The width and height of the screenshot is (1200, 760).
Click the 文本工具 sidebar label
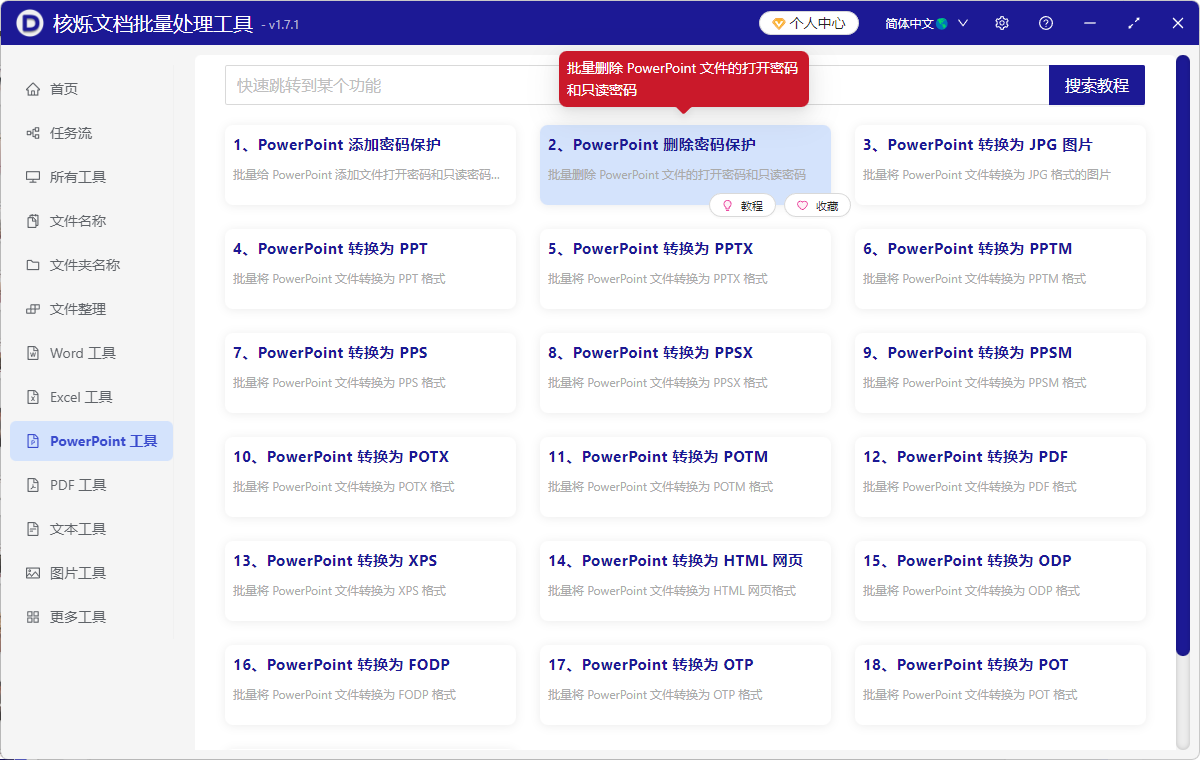pos(78,529)
